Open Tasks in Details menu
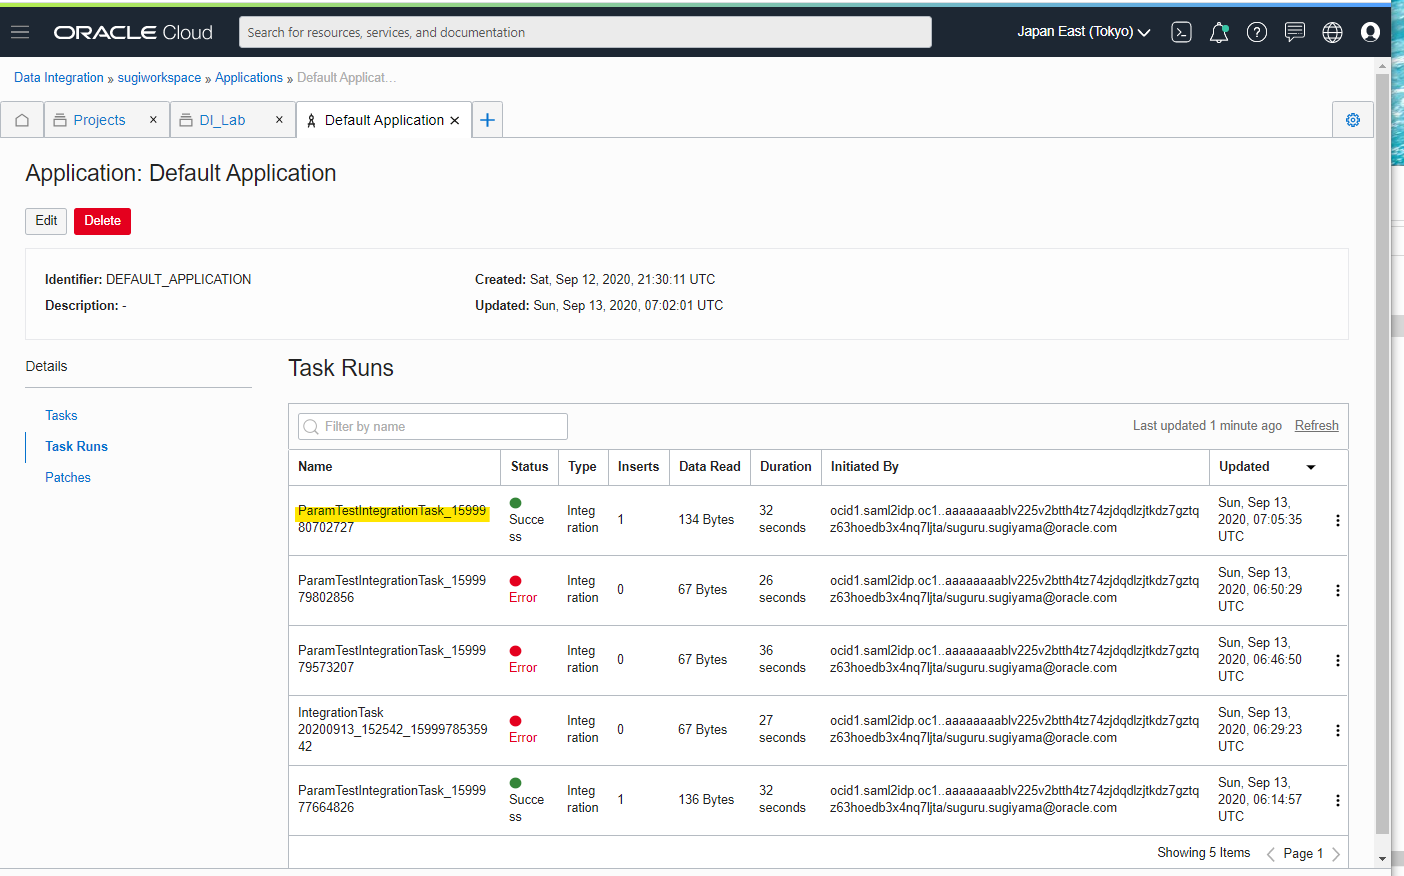 pyautogui.click(x=61, y=415)
